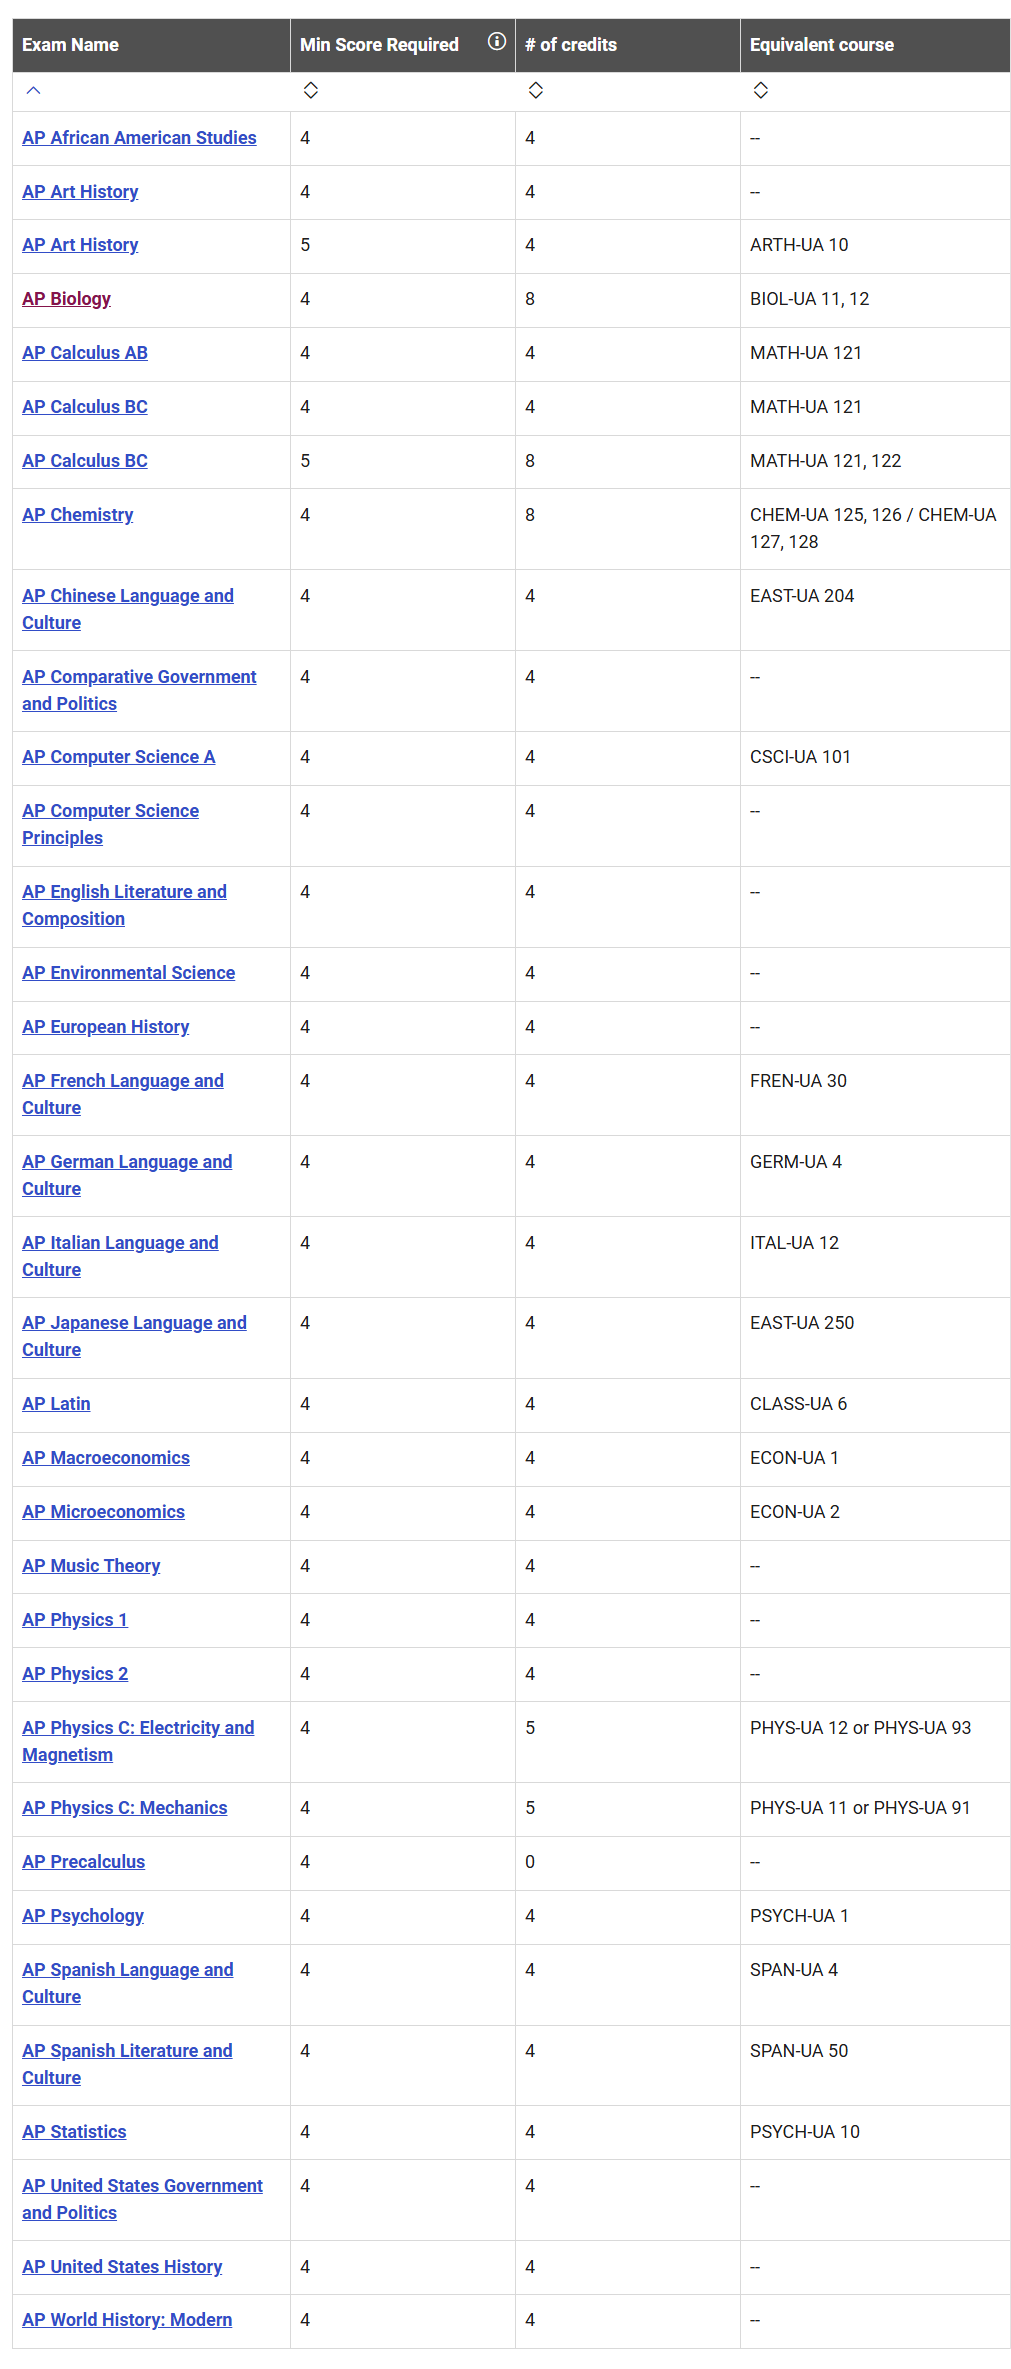Click the # of credits column header
The image size is (1011, 2369).
click(x=571, y=45)
